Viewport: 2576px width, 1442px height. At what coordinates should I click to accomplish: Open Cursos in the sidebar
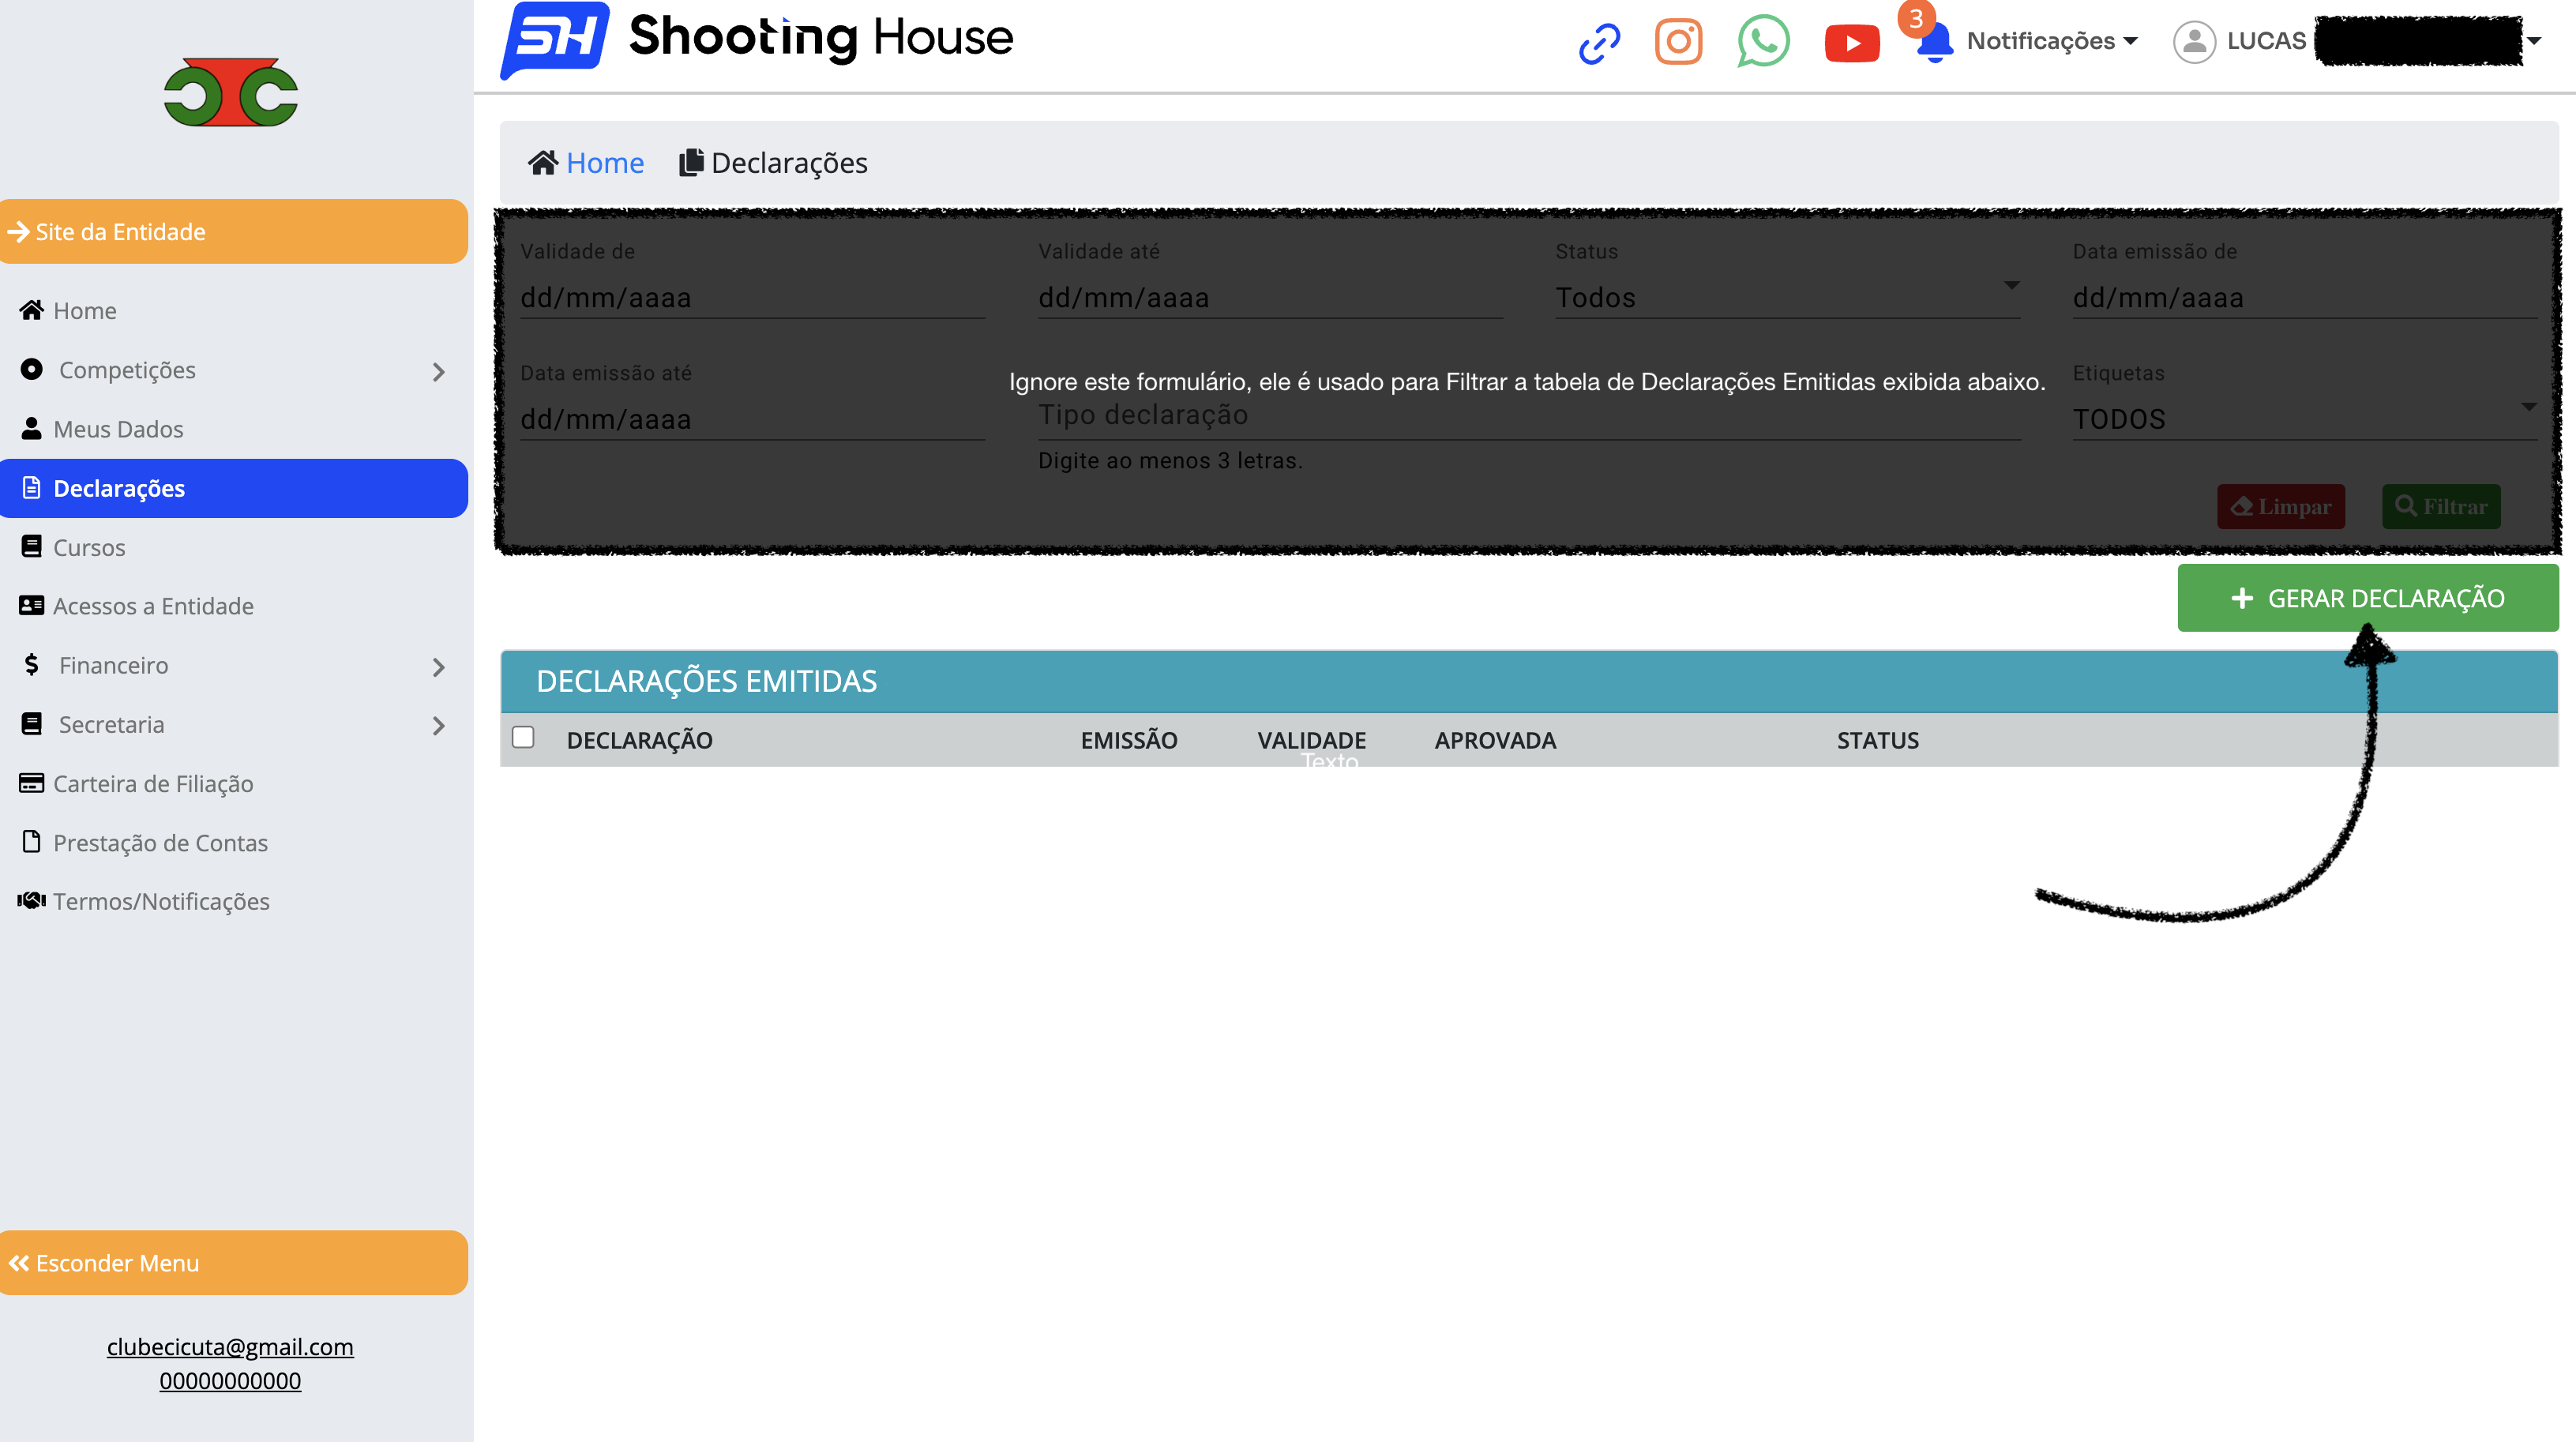[x=89, y=547]
